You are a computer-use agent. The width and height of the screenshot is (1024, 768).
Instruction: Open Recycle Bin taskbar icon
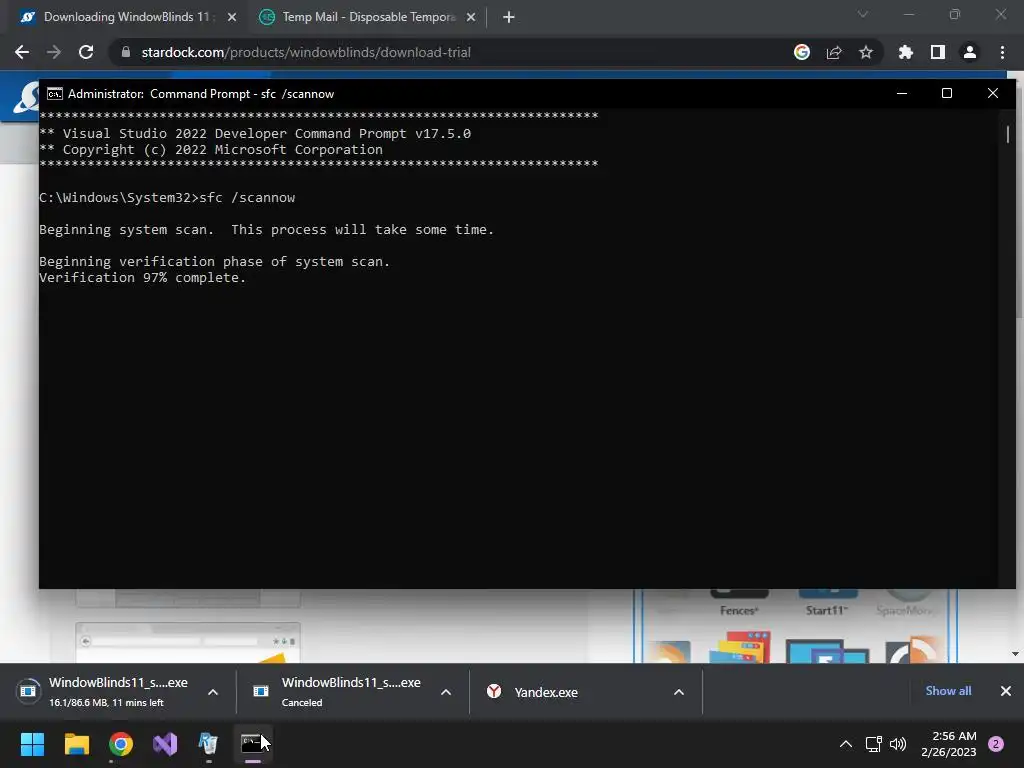pyautogui.click(x=208, y=743)
